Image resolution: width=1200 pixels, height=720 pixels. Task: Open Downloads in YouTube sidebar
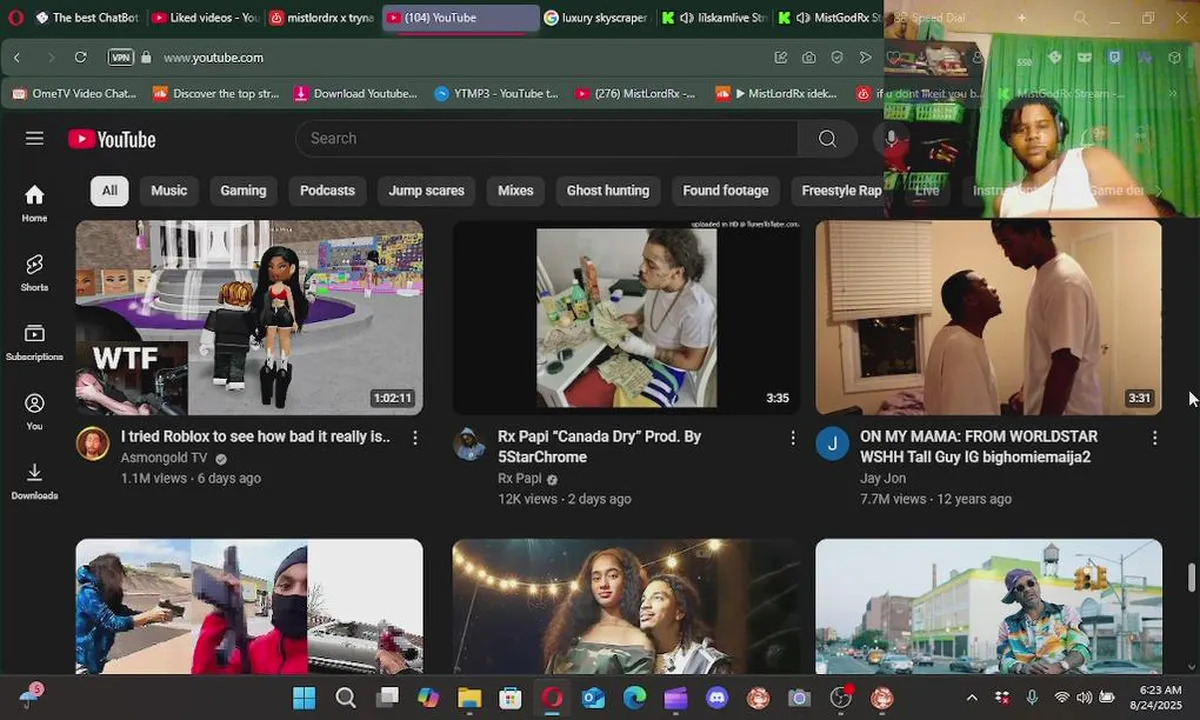[x=34, y=481]
